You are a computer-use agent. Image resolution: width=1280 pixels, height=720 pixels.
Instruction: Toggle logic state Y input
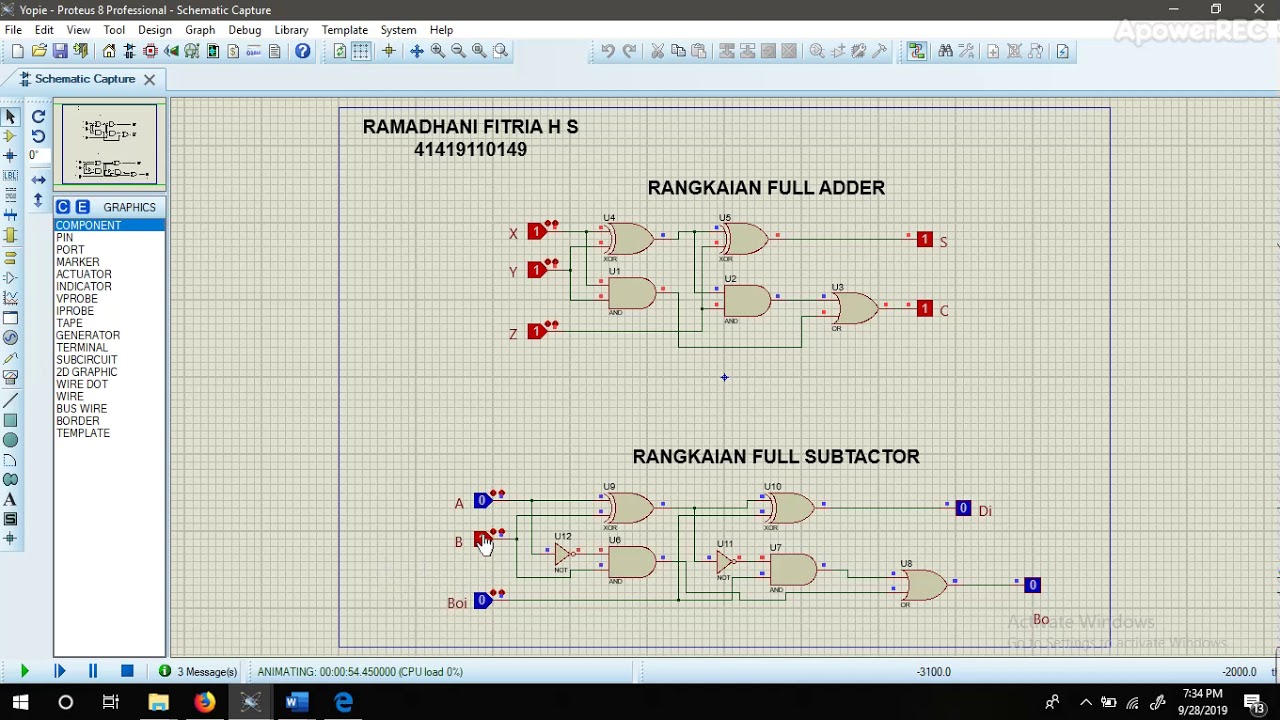tap(536, 270)
